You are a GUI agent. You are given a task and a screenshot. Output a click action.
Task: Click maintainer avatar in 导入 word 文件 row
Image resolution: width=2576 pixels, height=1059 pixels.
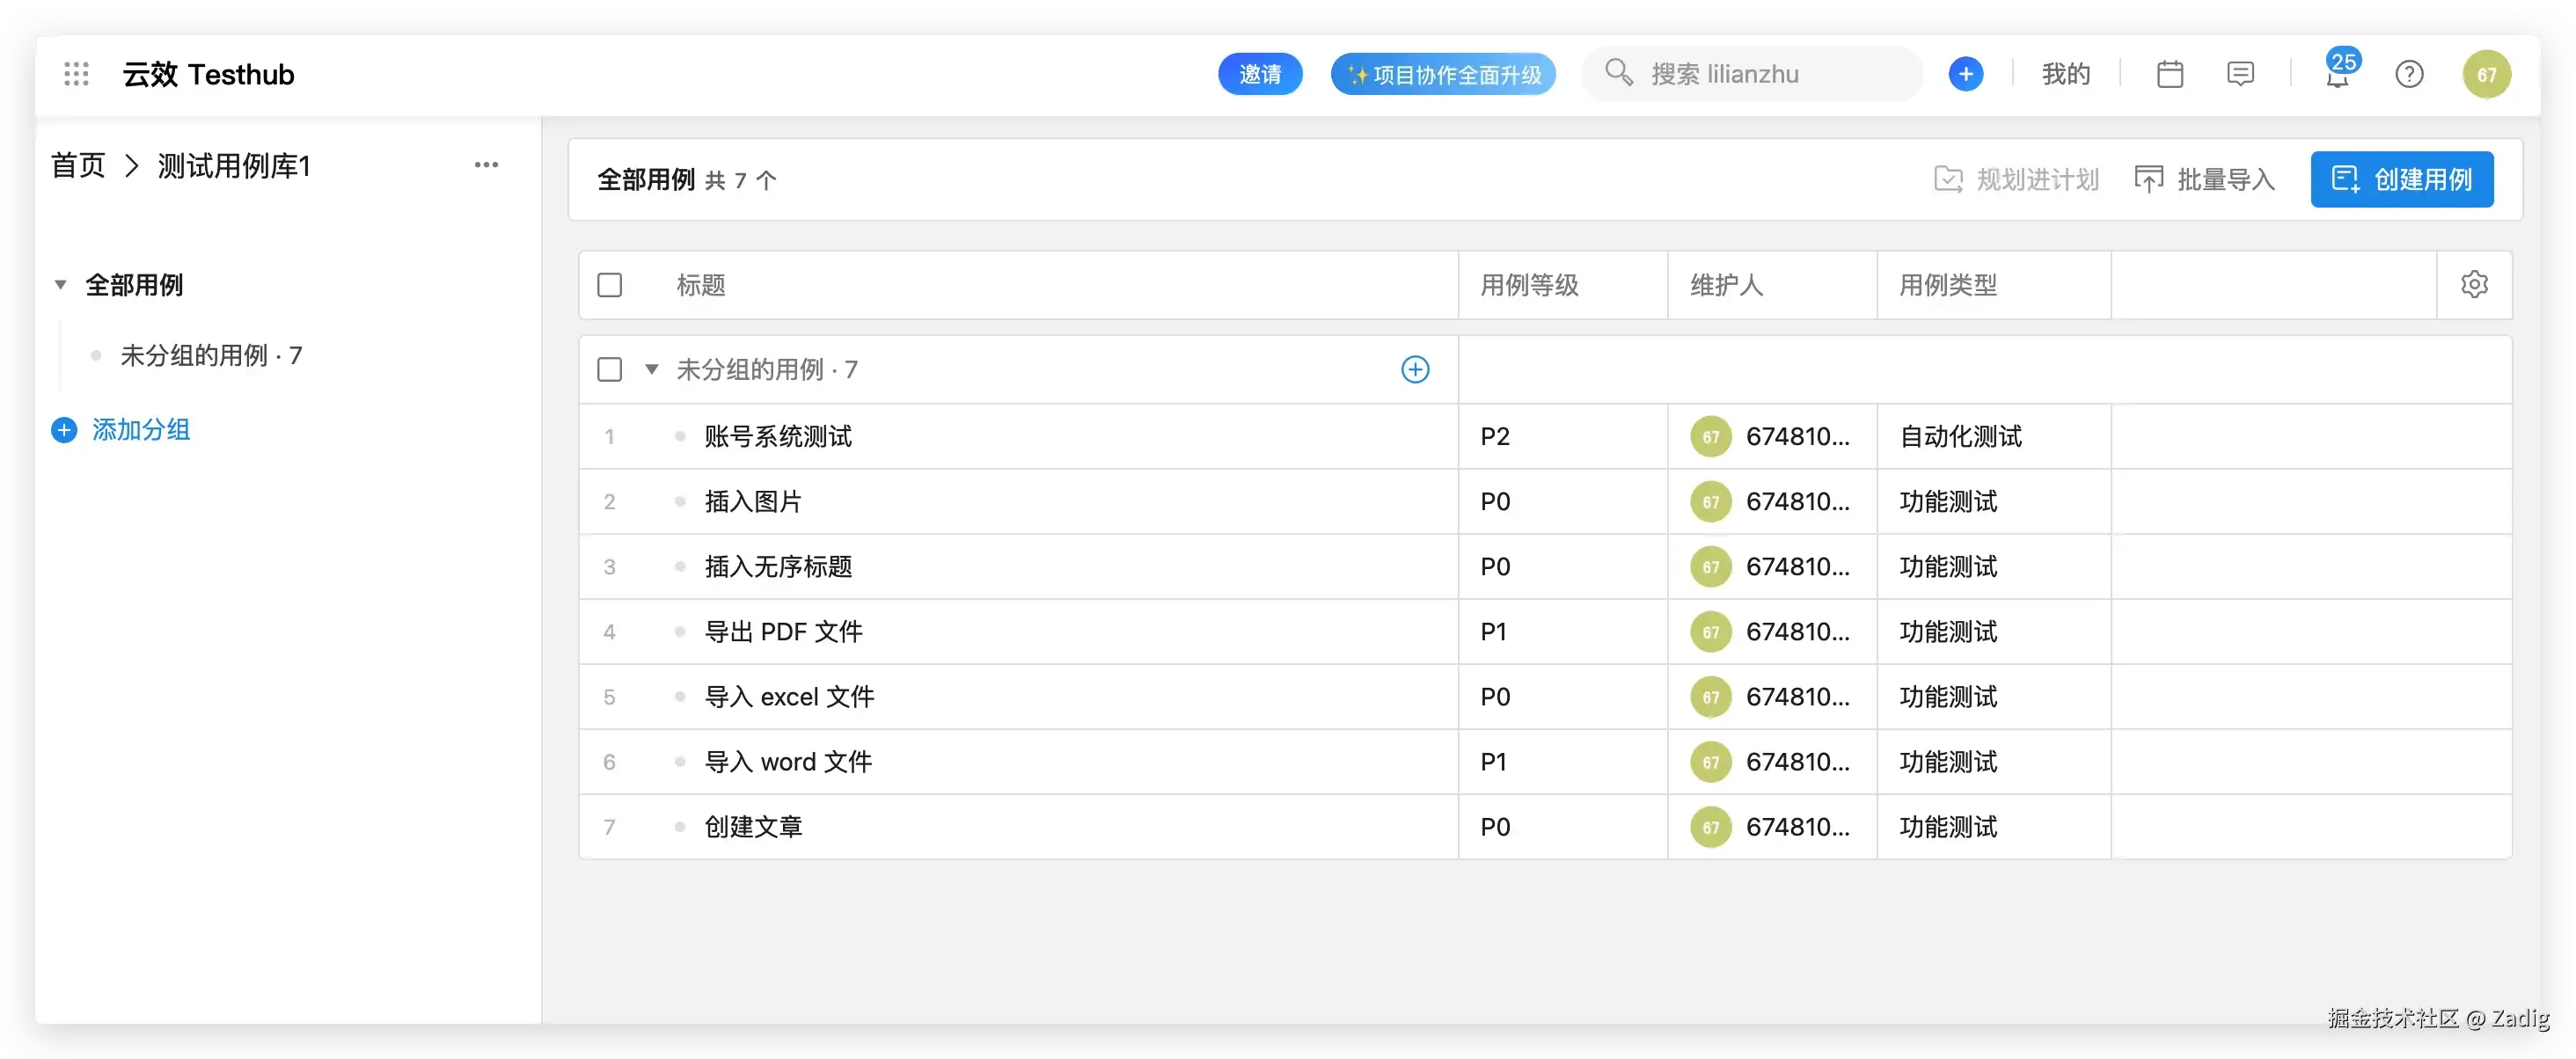click(1710, 762)
